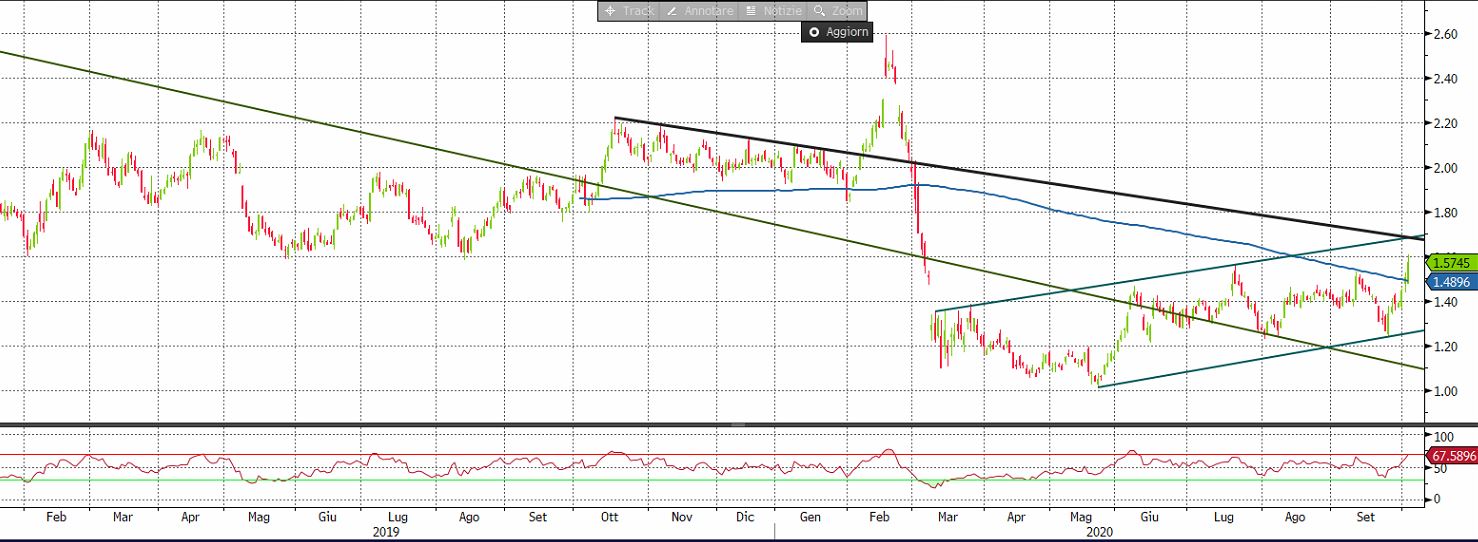Click the green 1.5745 last price label

tap(1450, 262)
